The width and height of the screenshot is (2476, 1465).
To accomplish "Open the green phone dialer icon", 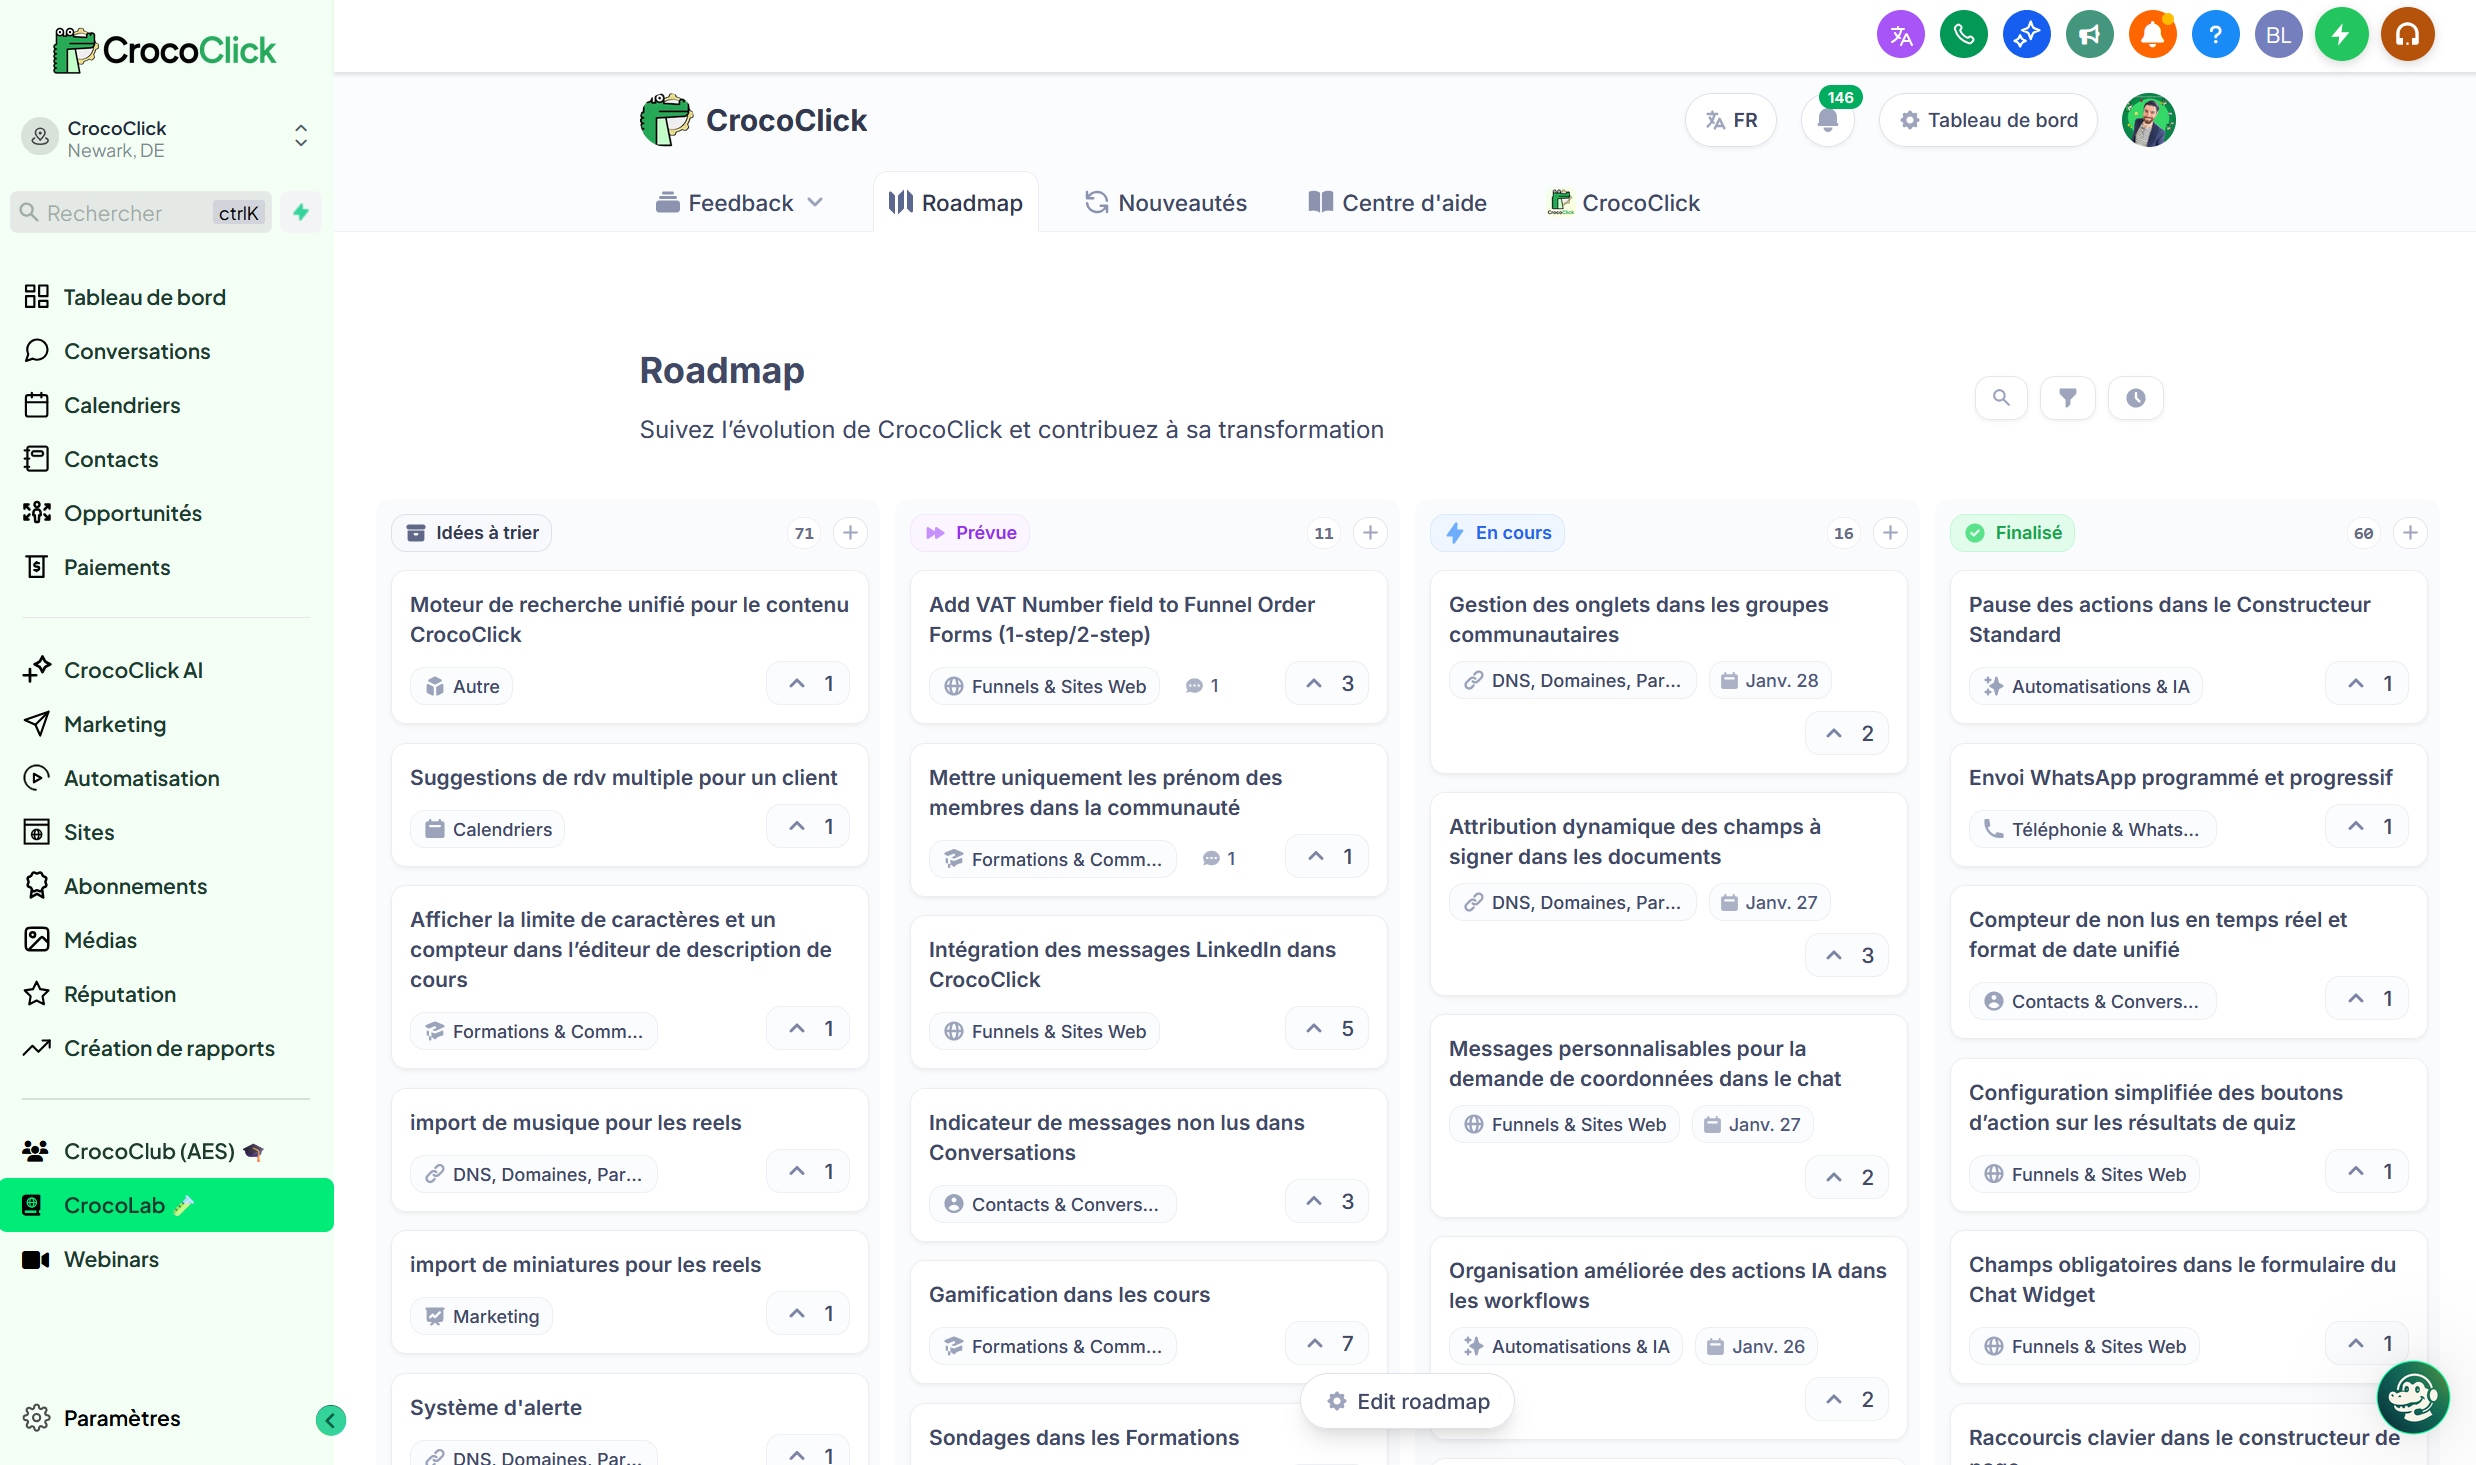I will click(1963, 35).
